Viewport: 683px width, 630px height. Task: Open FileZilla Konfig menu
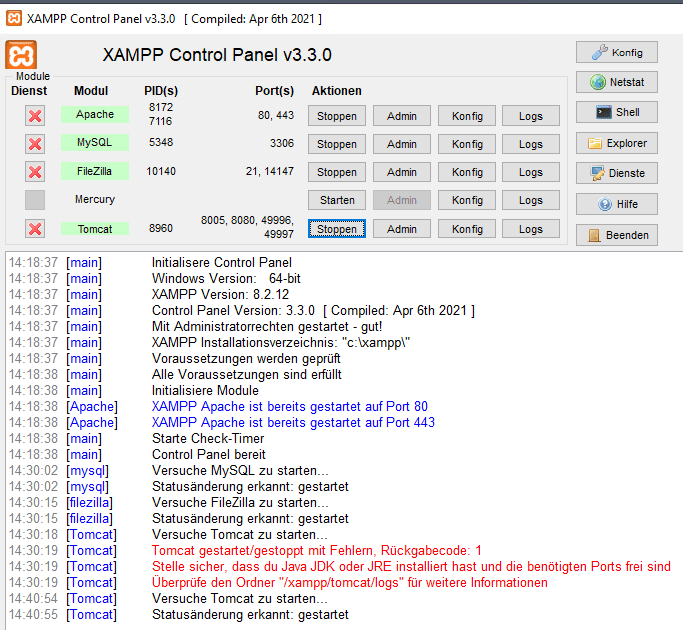(x=467, y=172)
